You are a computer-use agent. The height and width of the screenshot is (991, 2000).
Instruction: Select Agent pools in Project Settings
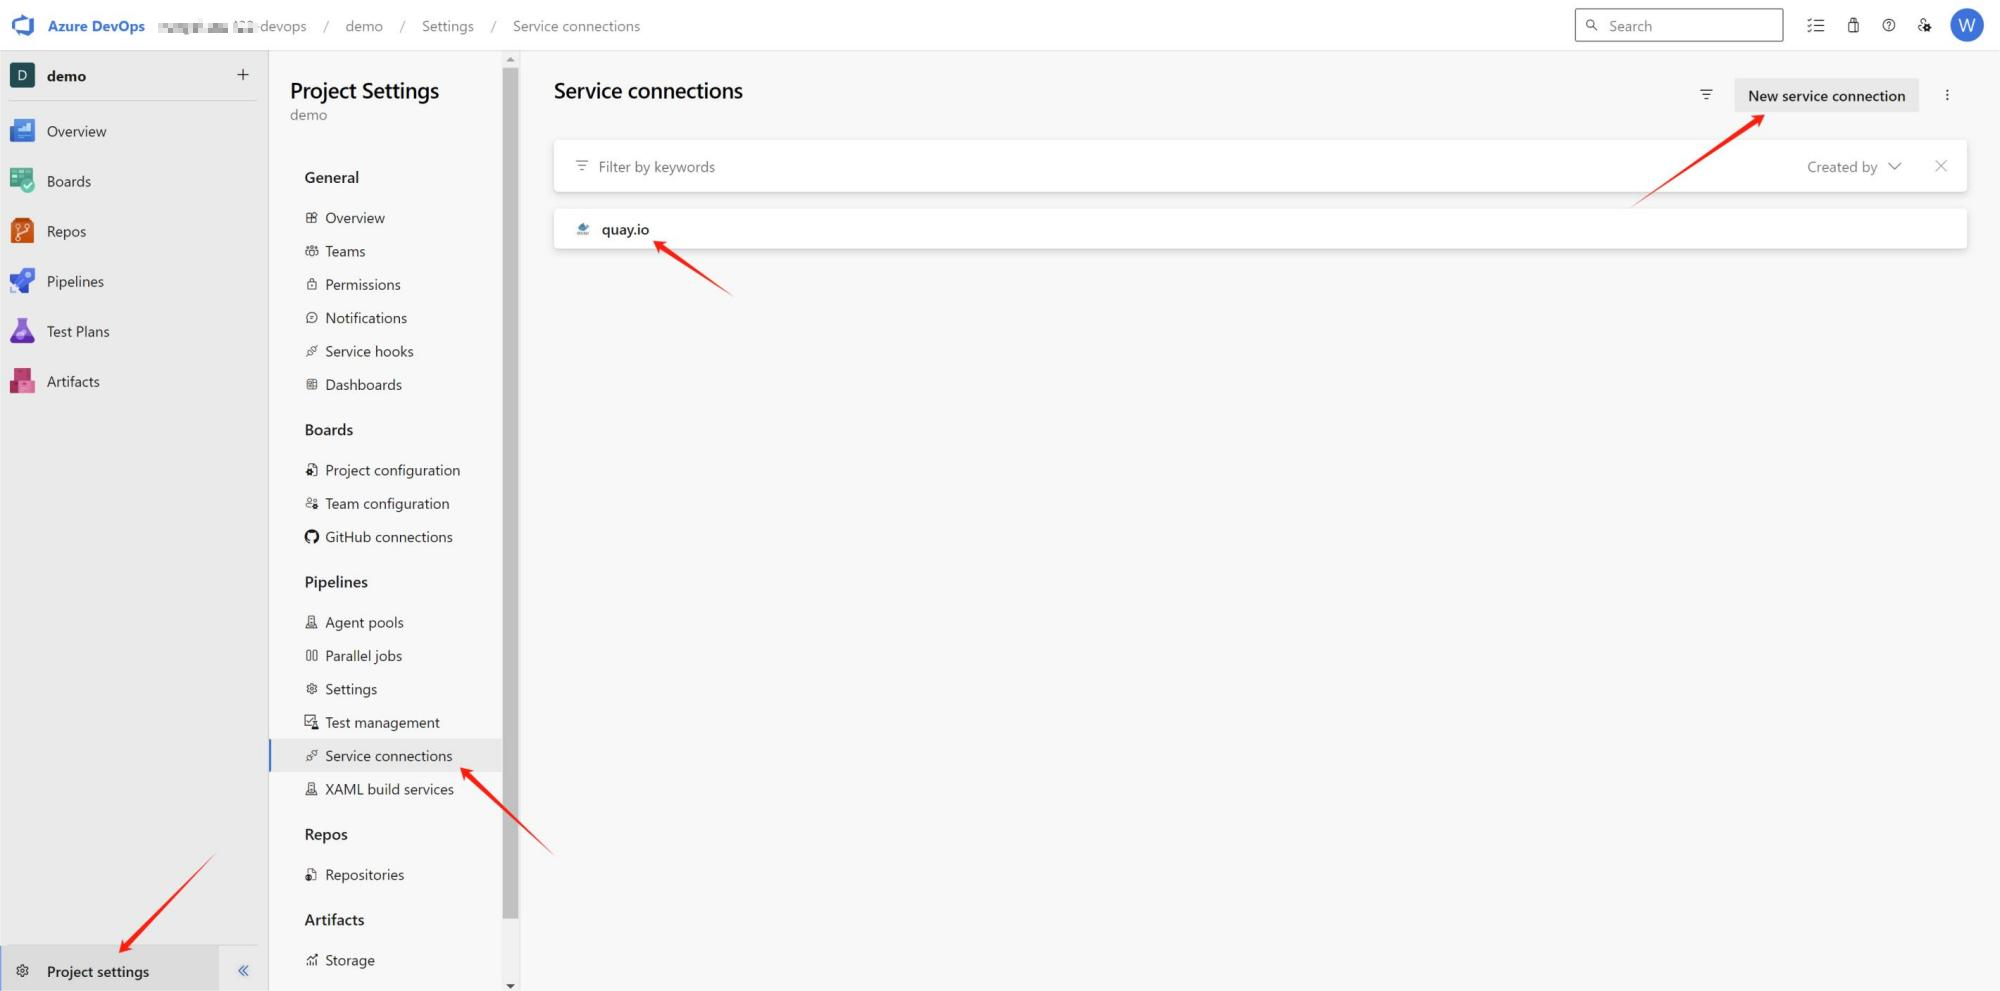tap(364, 622)
